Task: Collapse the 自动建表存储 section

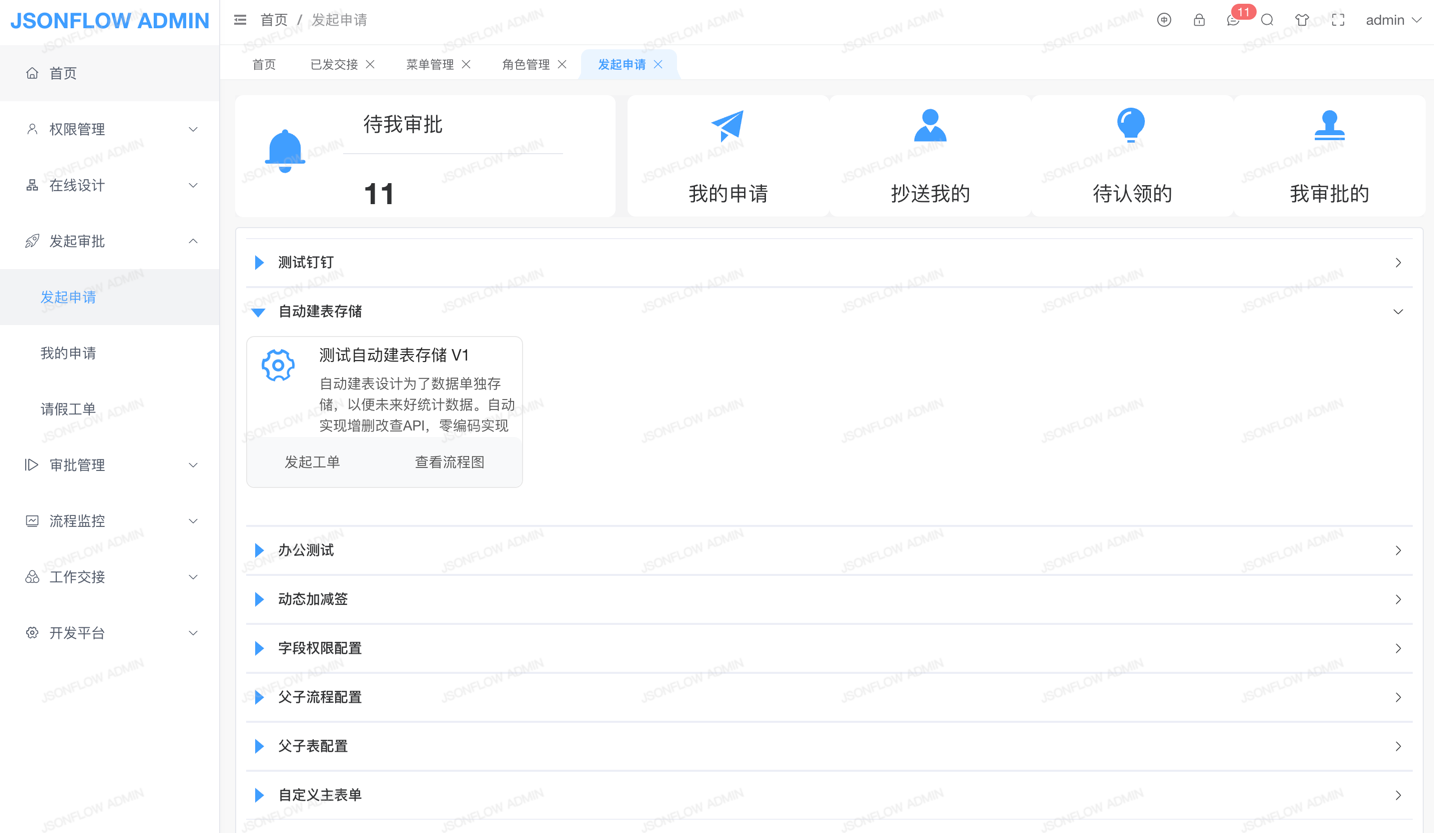Action: pos(320,312)
